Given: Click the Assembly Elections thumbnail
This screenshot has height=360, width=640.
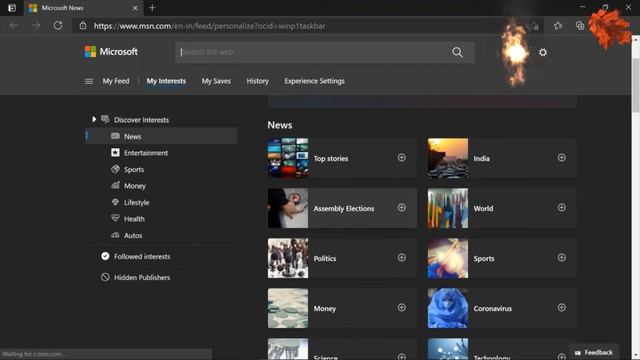Looking at the screenshot, I should point(288,208).
